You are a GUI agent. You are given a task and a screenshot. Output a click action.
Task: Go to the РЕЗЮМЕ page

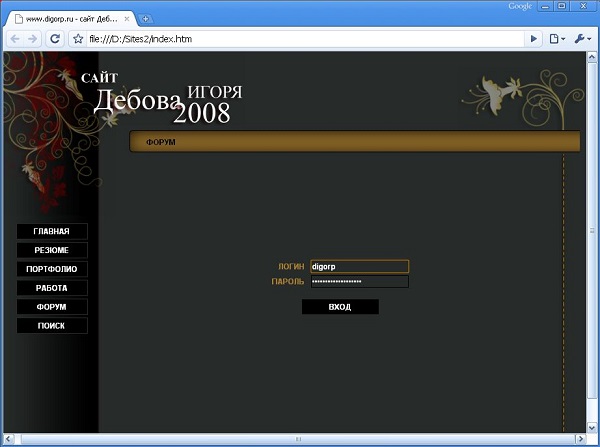[51, 250]
